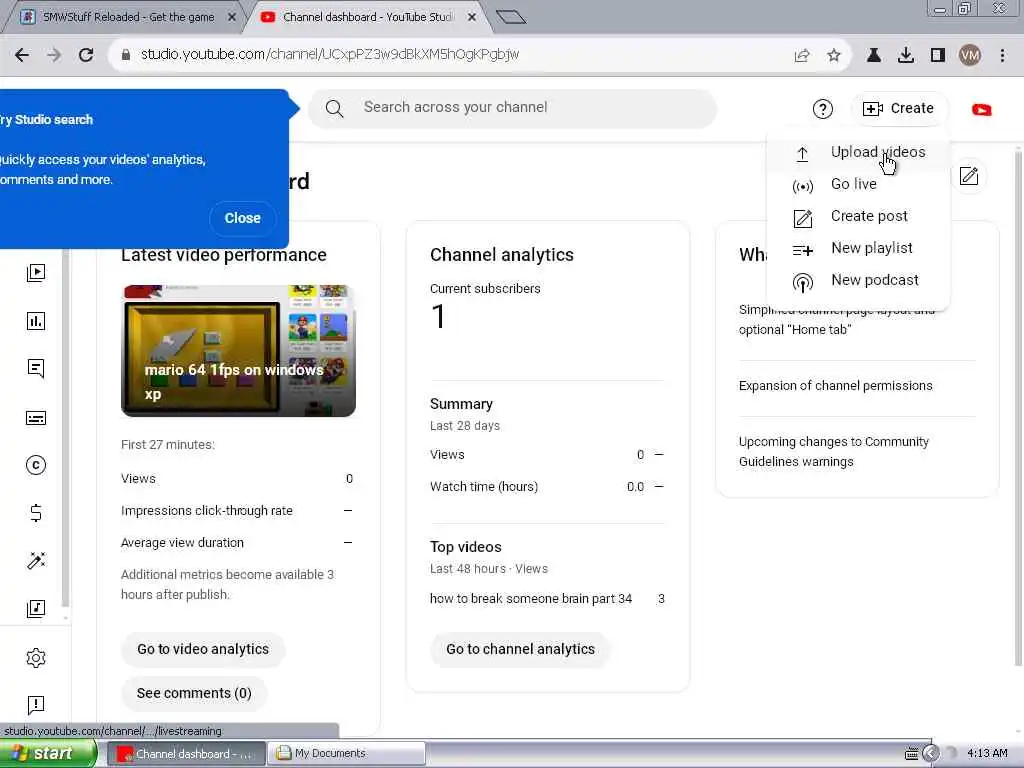Click Channel dashboard taskbar button
This screenshot has height=768, width=1024.
187,754
